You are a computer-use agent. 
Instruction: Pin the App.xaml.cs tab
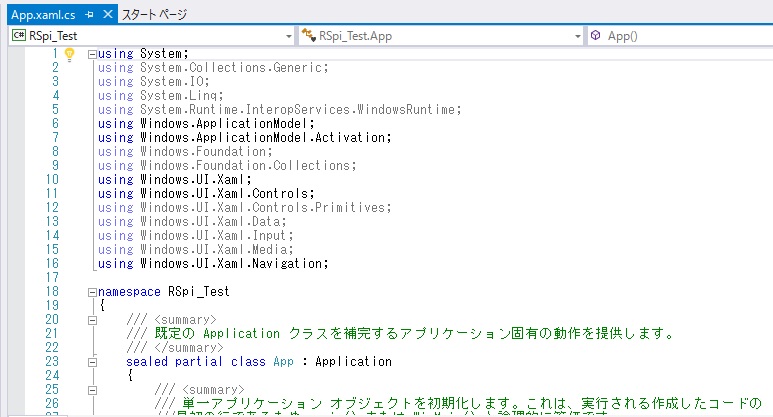tap(89, 15)
